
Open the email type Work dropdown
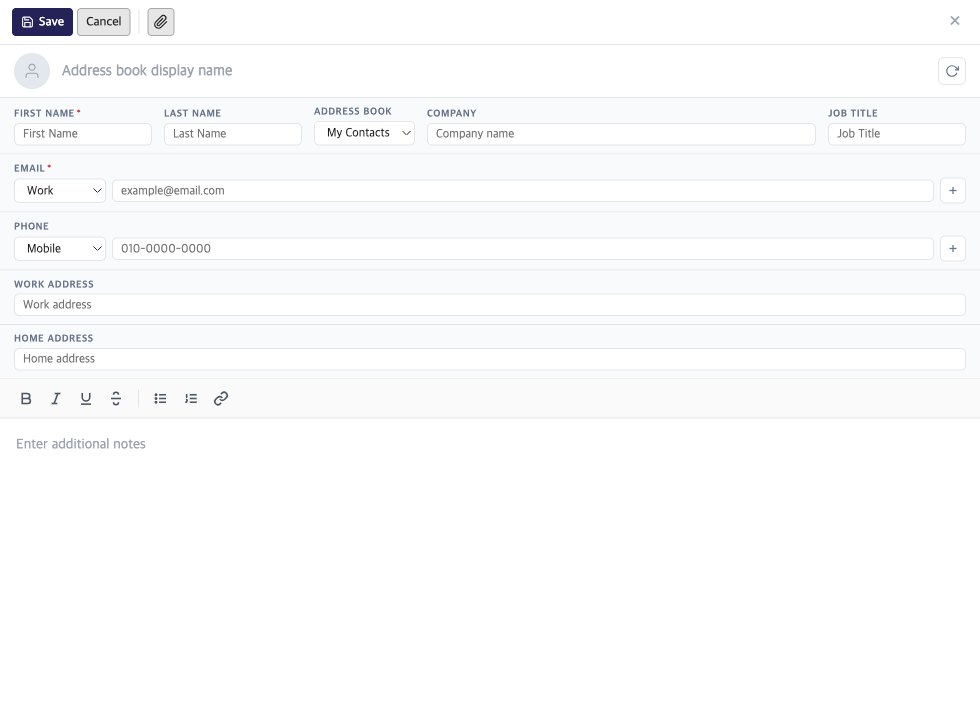click(60, 191)
